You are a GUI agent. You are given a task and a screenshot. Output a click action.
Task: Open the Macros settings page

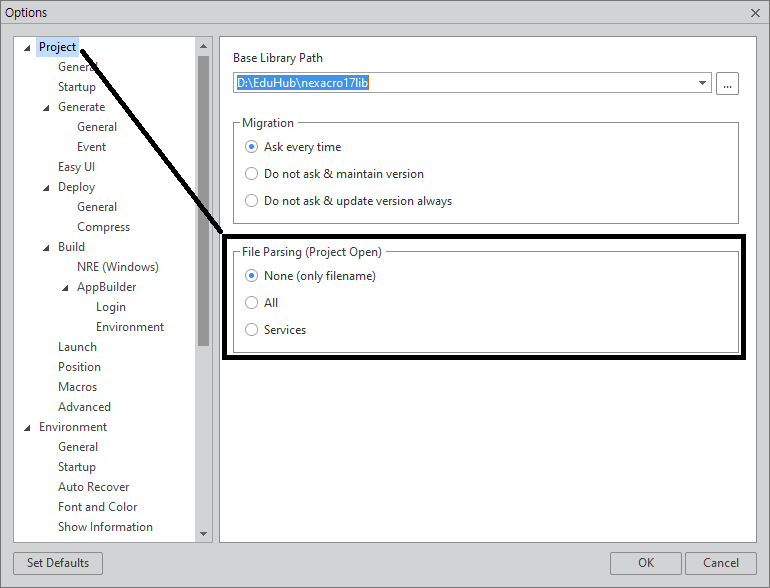pos(77,387)
